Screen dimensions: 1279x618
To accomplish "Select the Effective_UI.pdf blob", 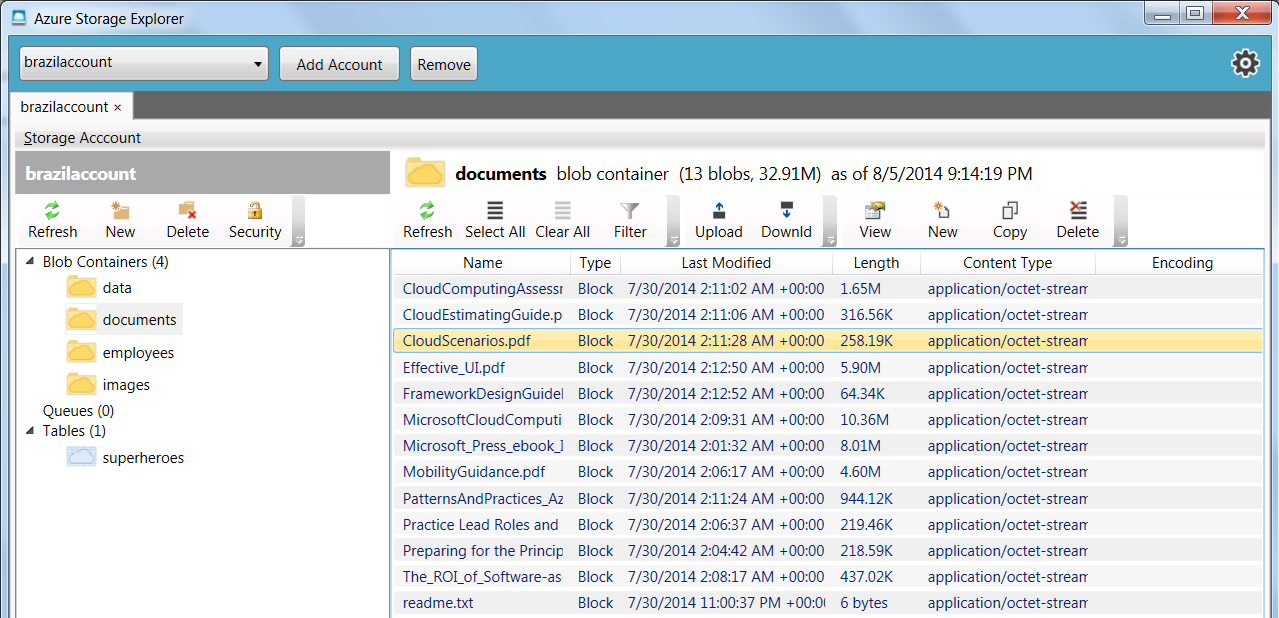I will (828, 367).
